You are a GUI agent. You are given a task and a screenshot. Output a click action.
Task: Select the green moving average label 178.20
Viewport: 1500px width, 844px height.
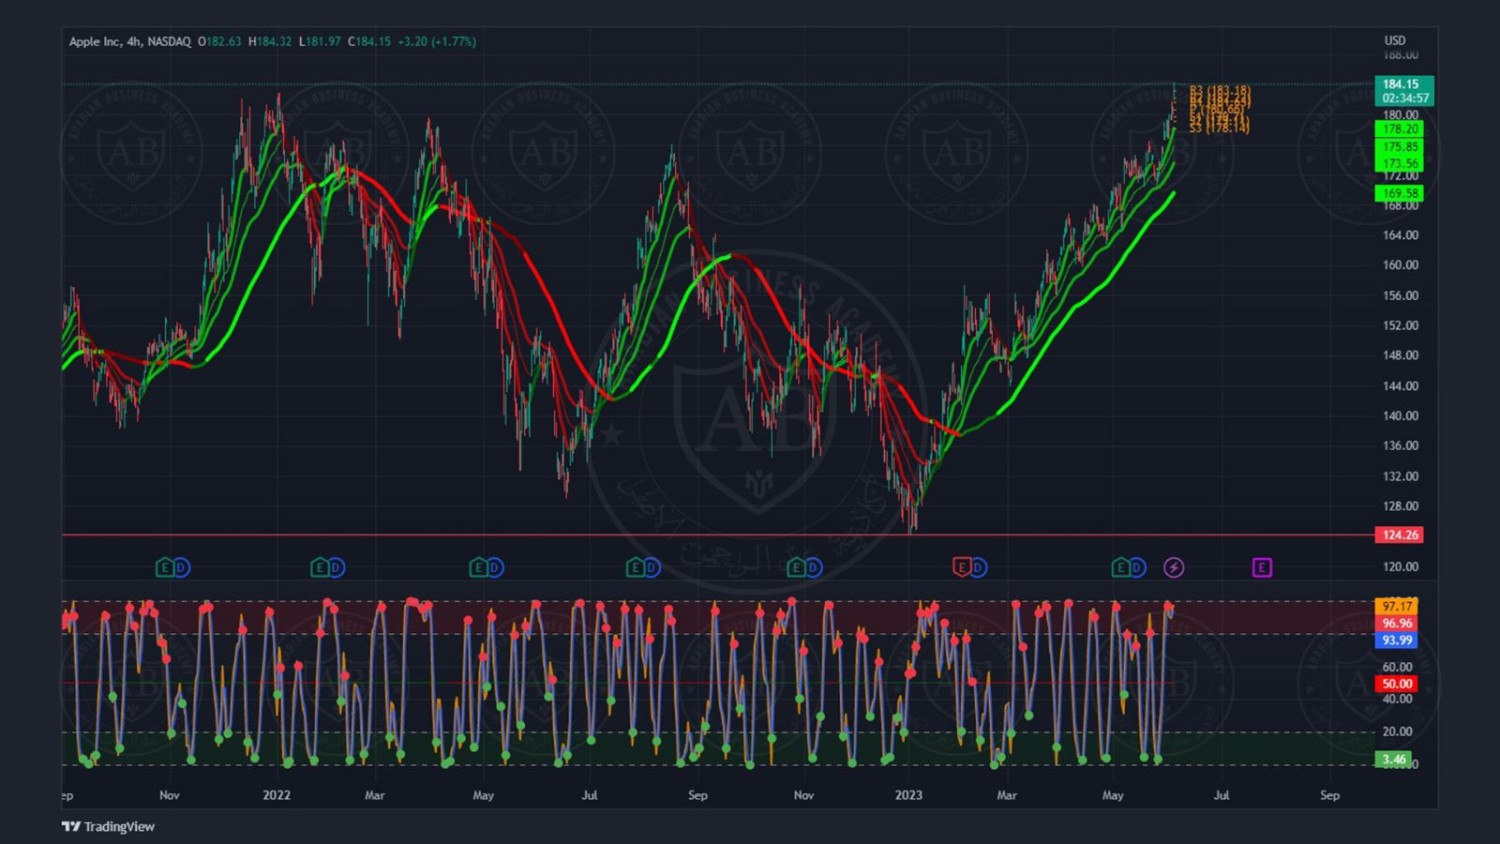pos(1400,129)
